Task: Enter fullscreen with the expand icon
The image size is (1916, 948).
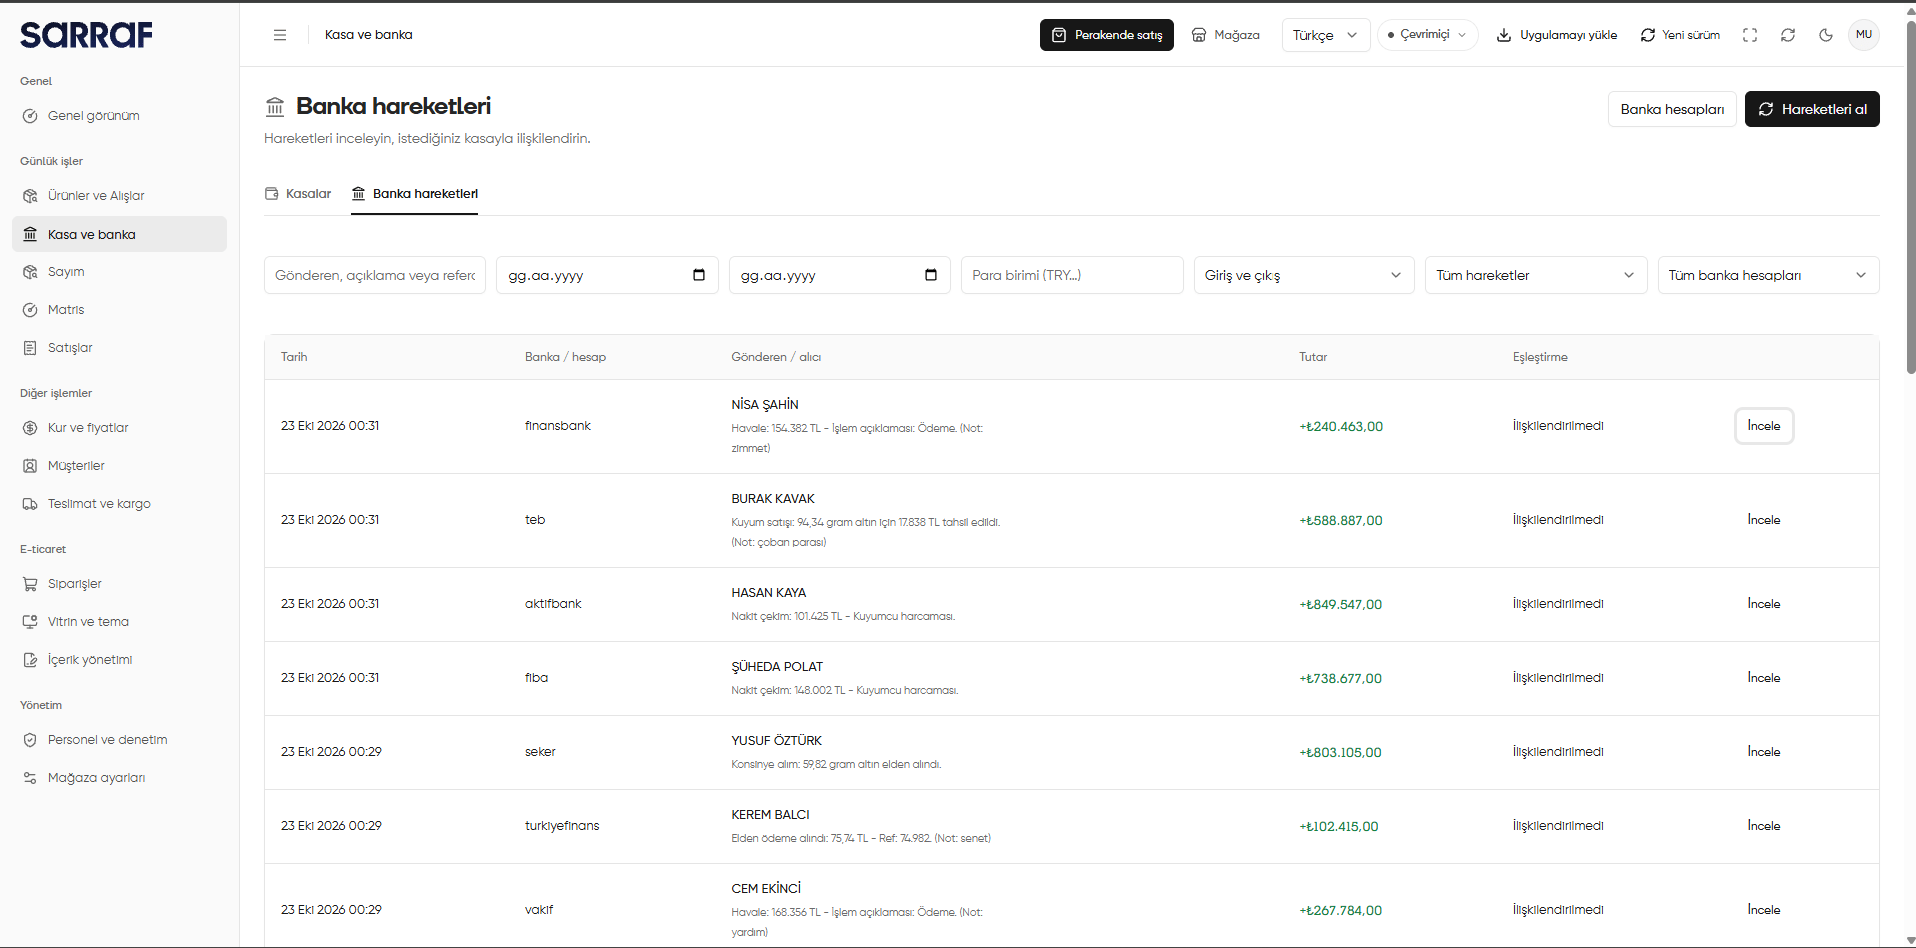Action: 1750,35
